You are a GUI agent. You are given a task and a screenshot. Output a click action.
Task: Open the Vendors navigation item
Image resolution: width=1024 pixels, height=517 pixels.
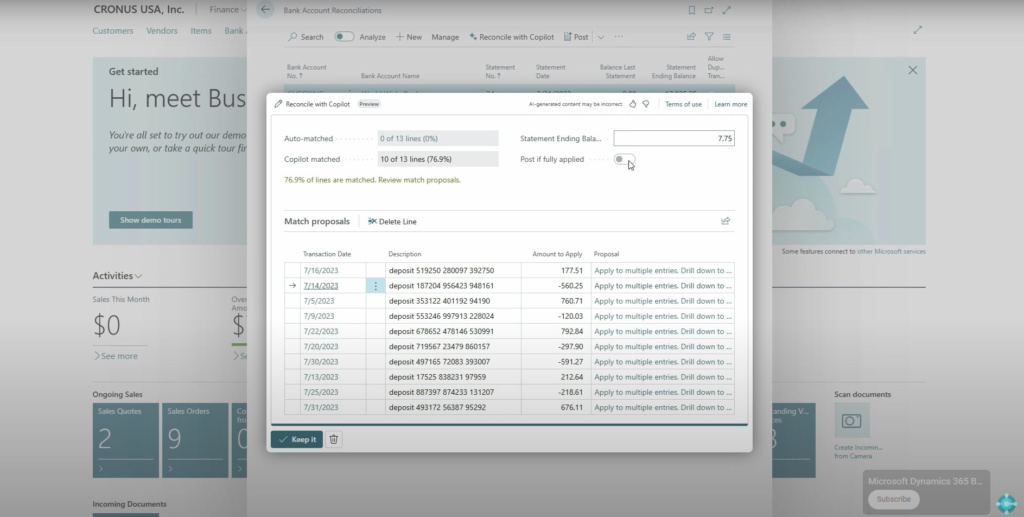[x=162, y=31]
